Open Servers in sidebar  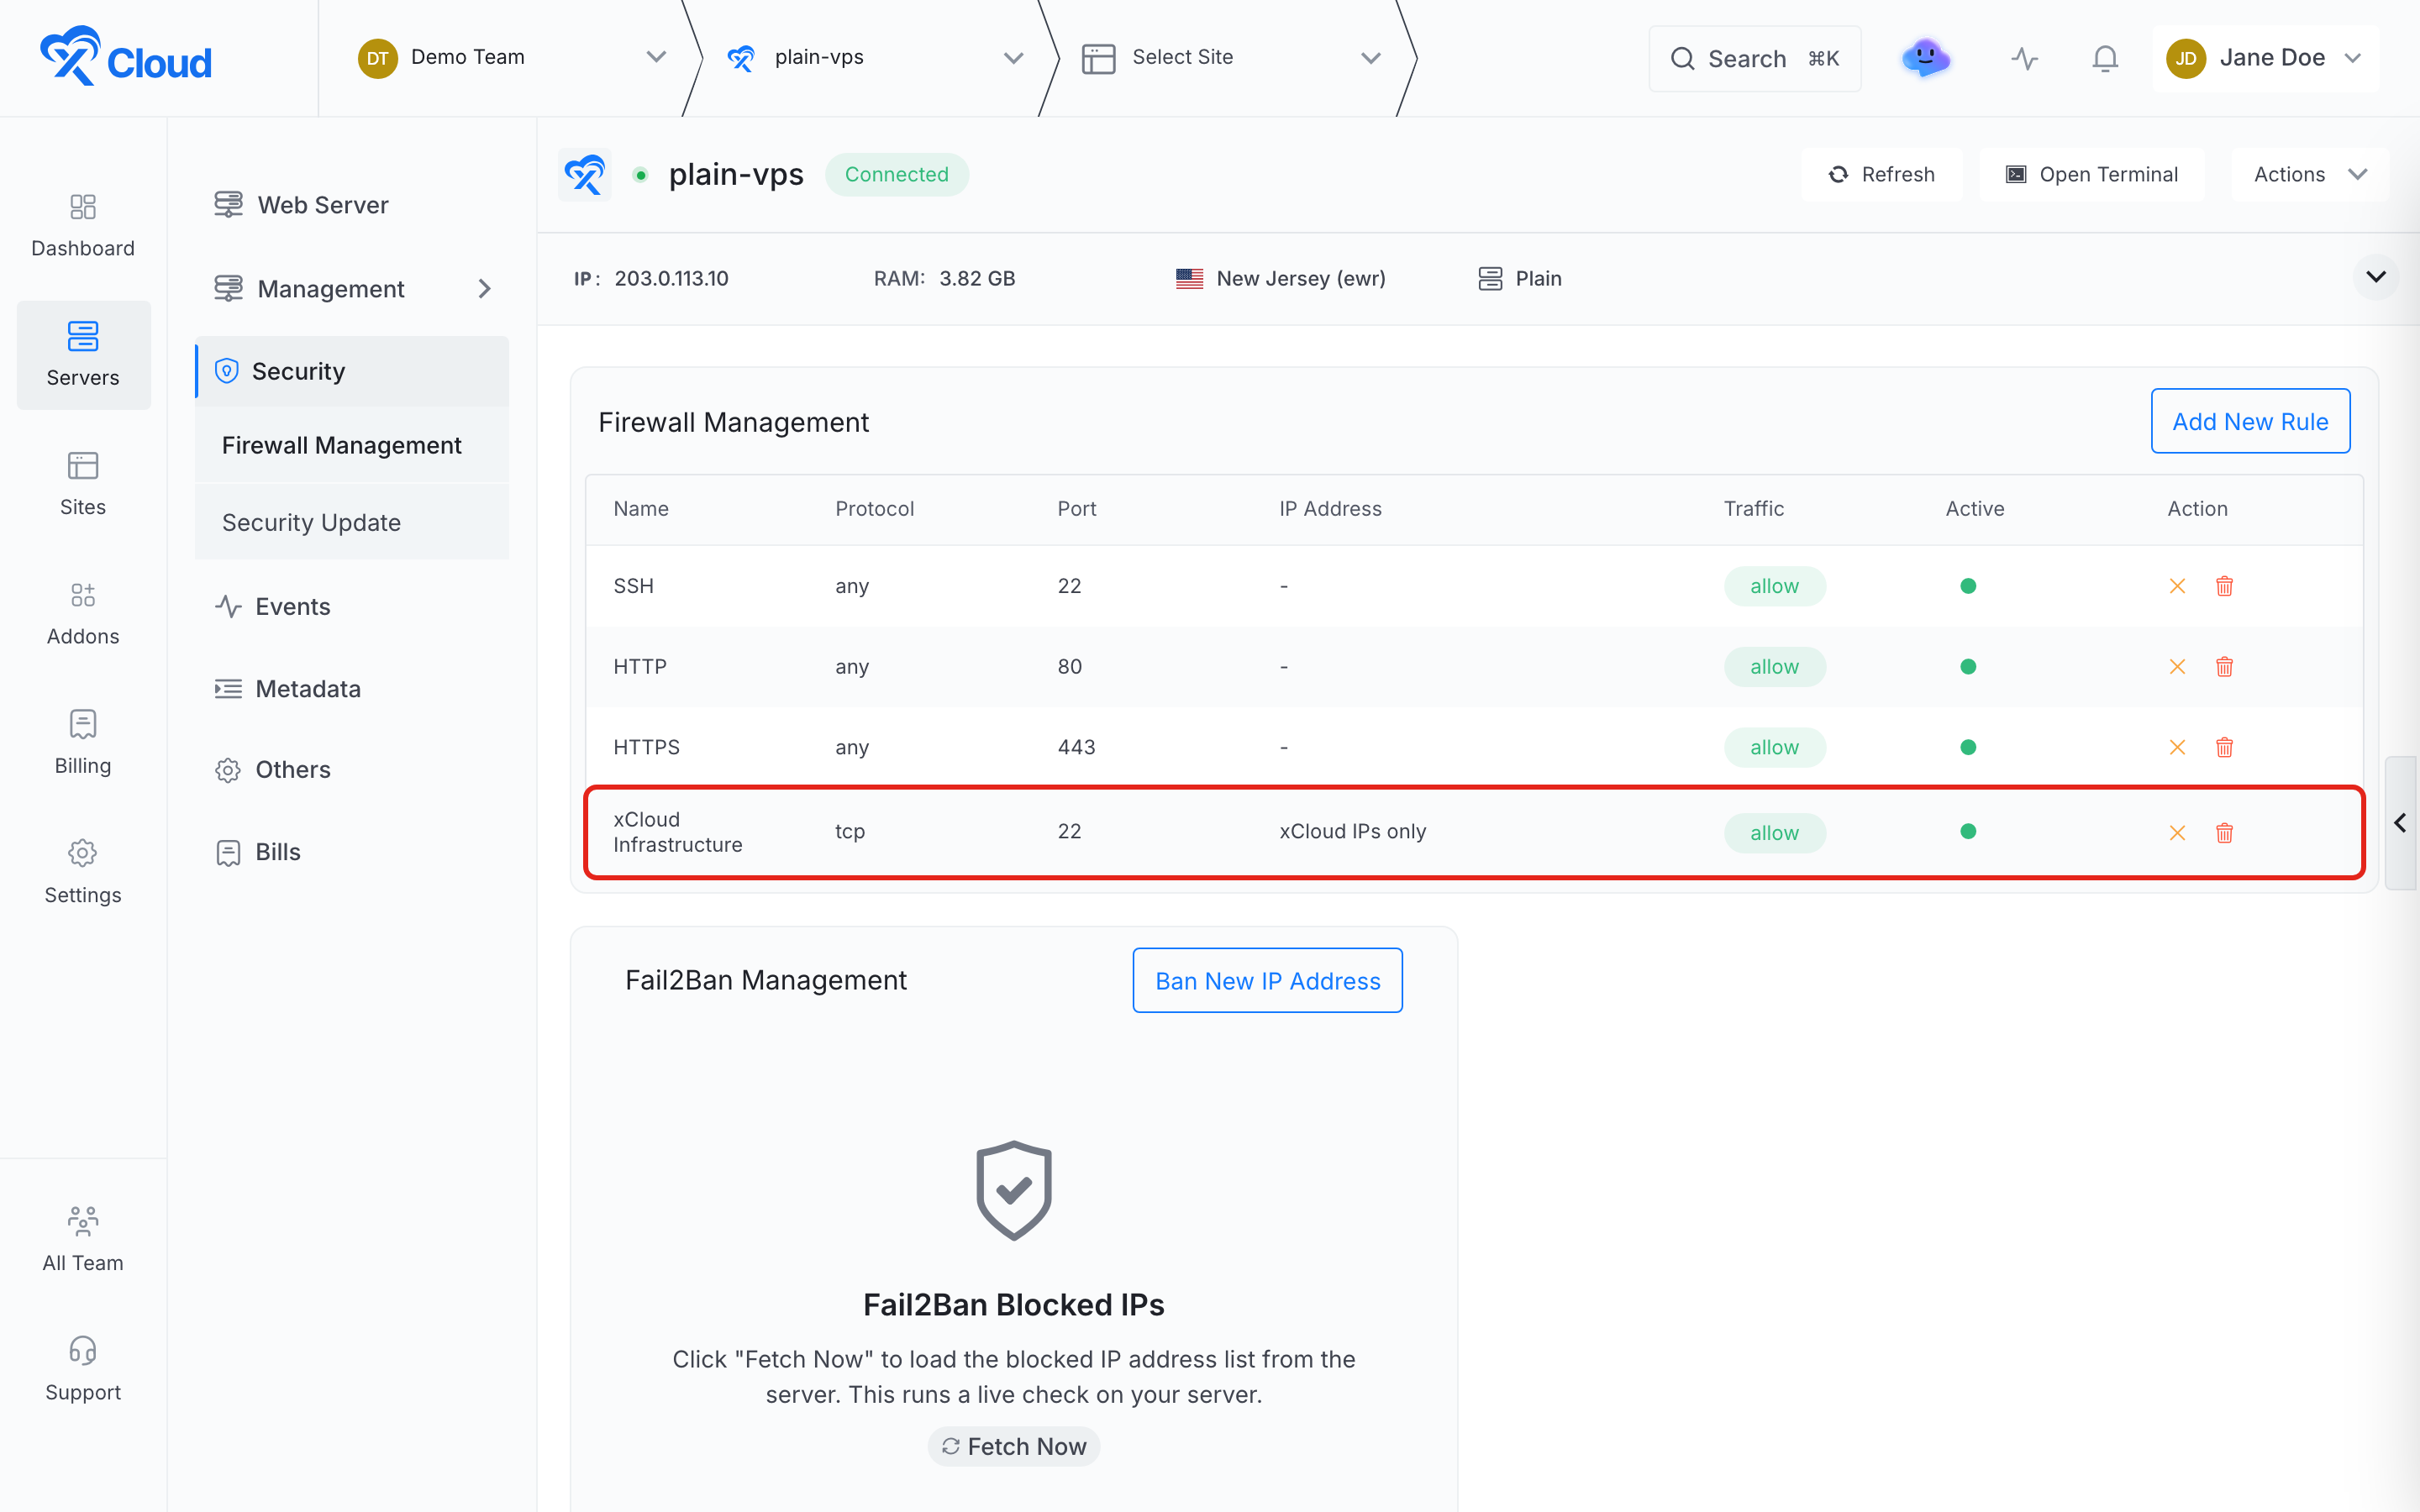coord(83,355)
